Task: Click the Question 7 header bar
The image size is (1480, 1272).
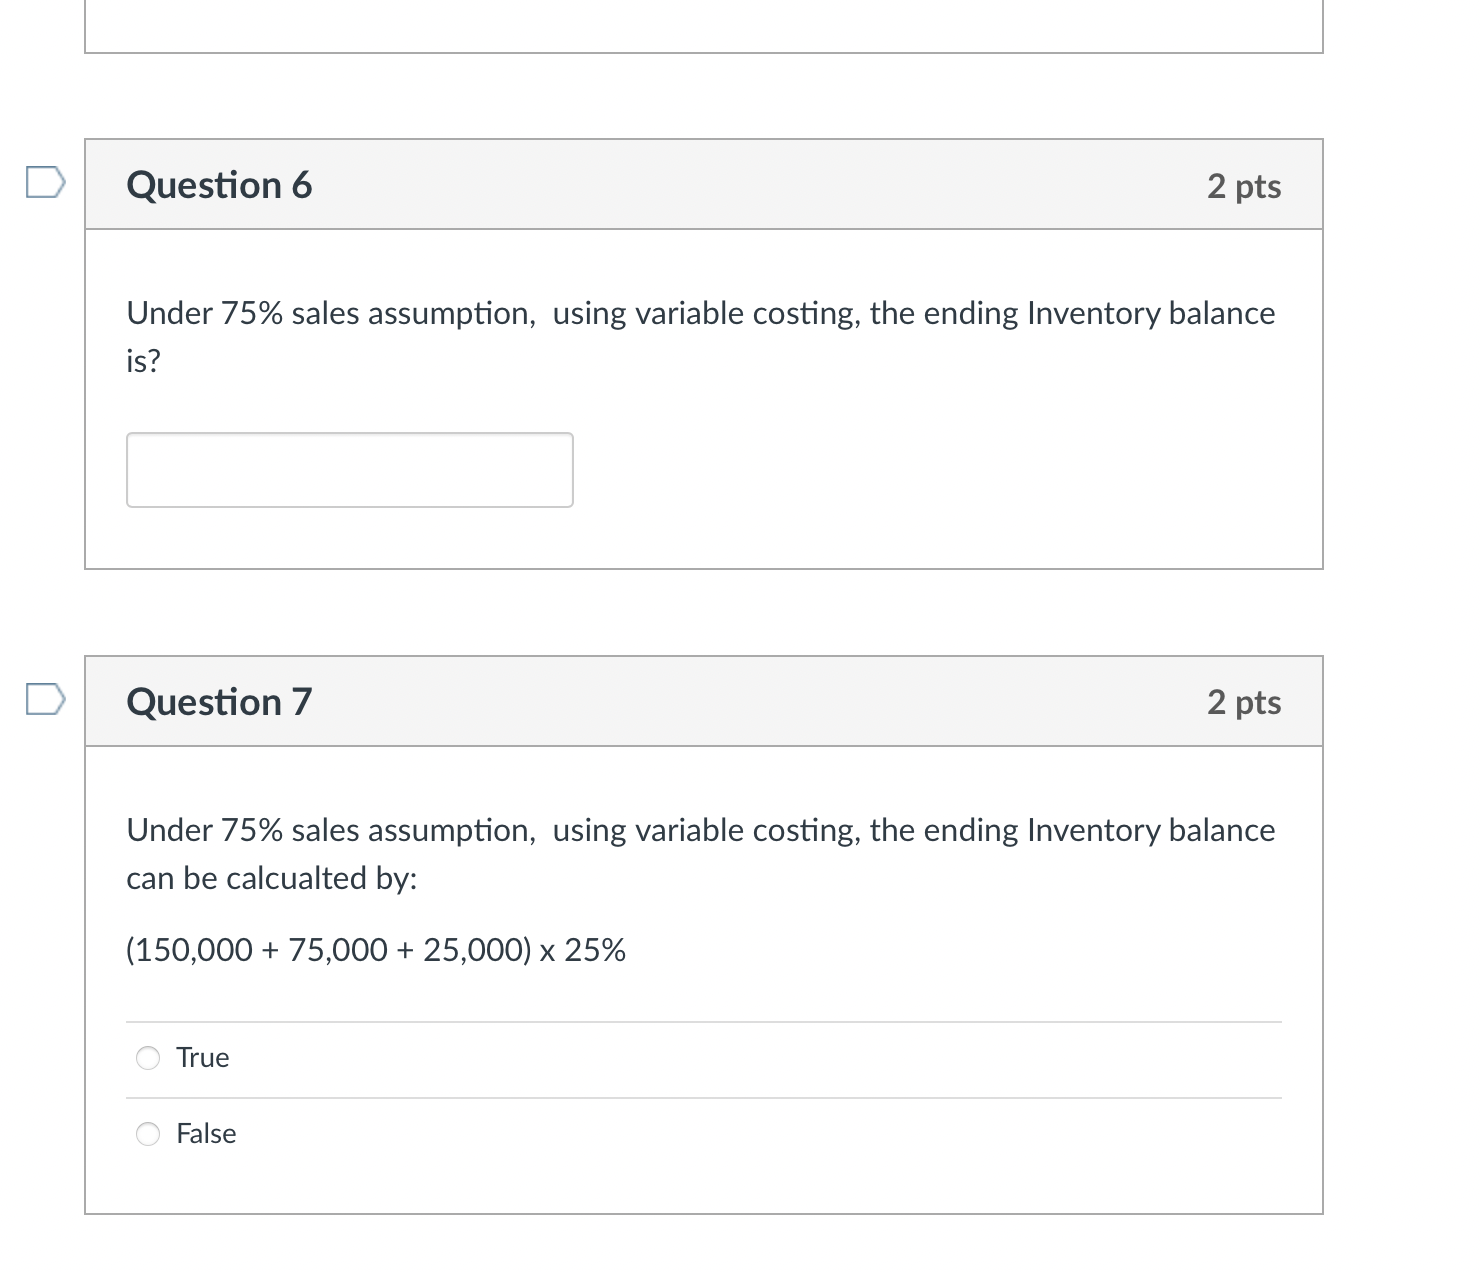Action: [703, 701]
